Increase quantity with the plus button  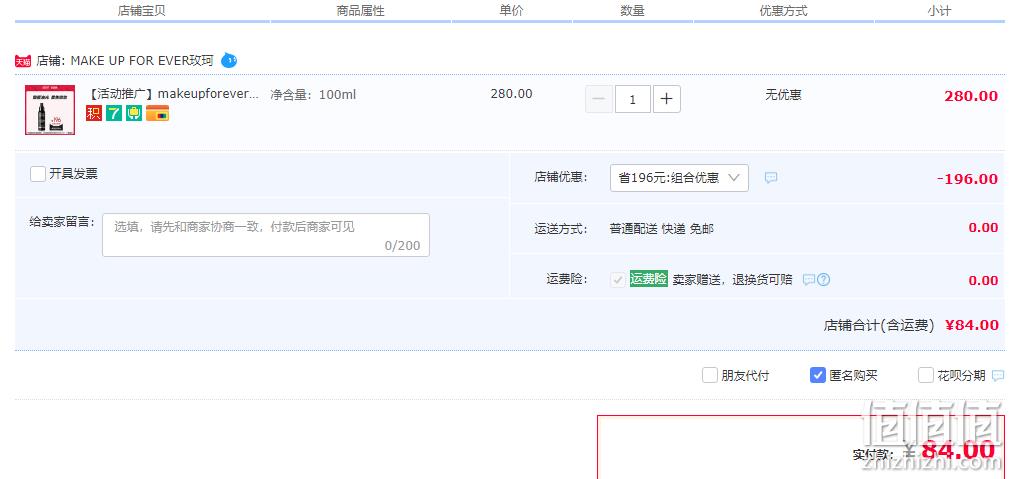coord(667,99)
